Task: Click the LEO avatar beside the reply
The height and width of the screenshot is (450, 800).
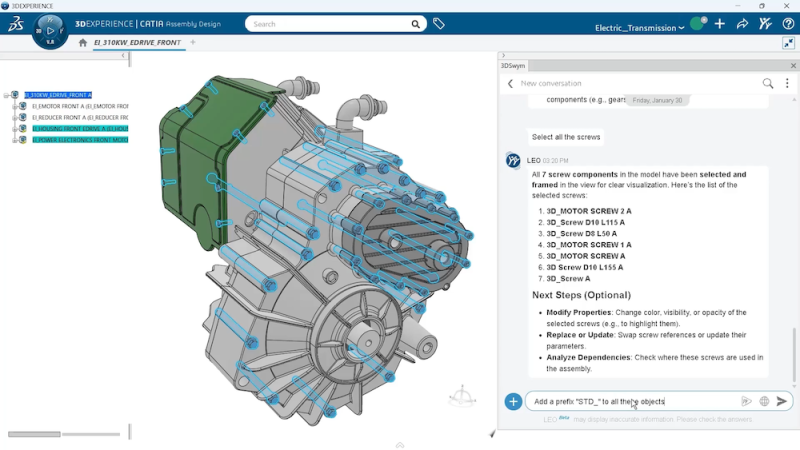Action: 513,160
